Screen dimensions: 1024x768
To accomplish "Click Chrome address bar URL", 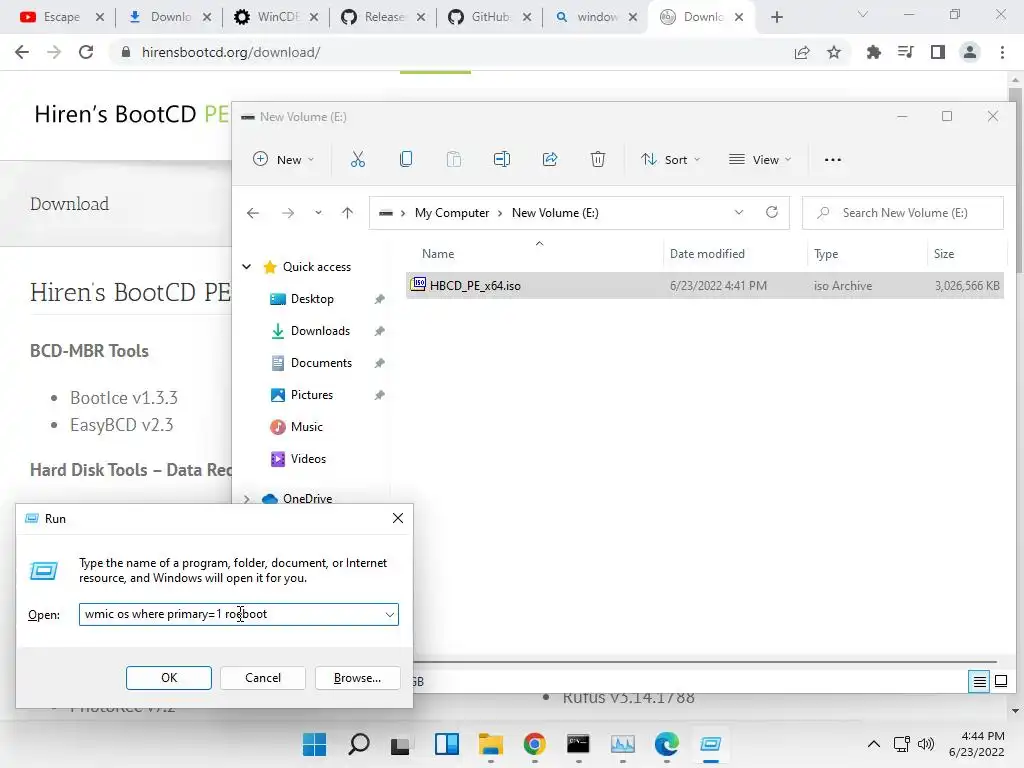I will (231, 52).
